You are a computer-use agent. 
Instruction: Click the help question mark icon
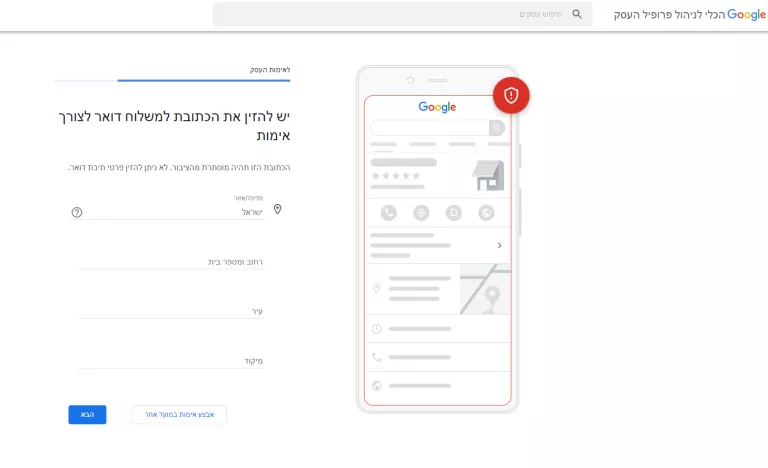77,212
